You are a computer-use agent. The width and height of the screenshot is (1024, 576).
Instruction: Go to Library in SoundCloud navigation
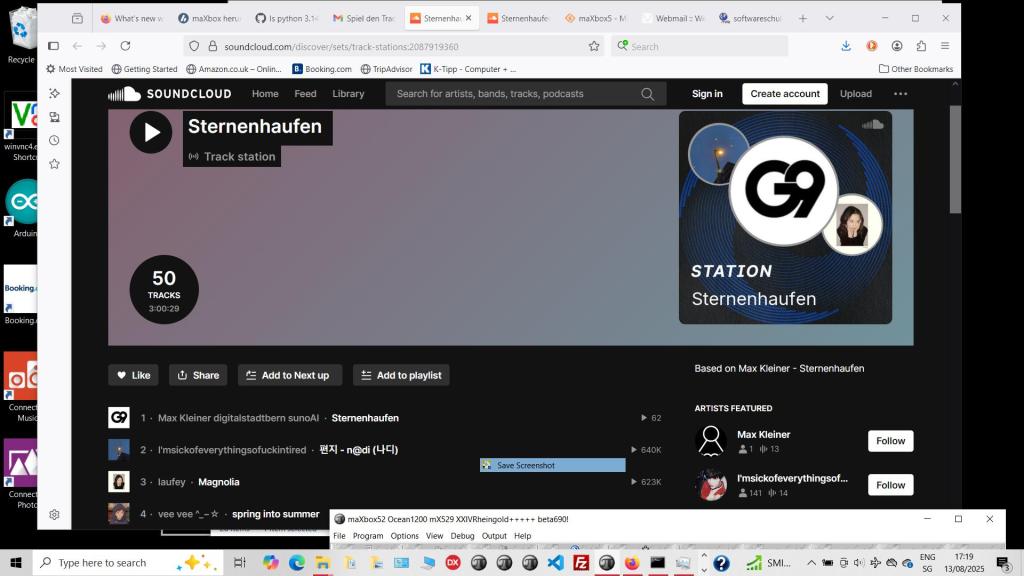(348, 94)
